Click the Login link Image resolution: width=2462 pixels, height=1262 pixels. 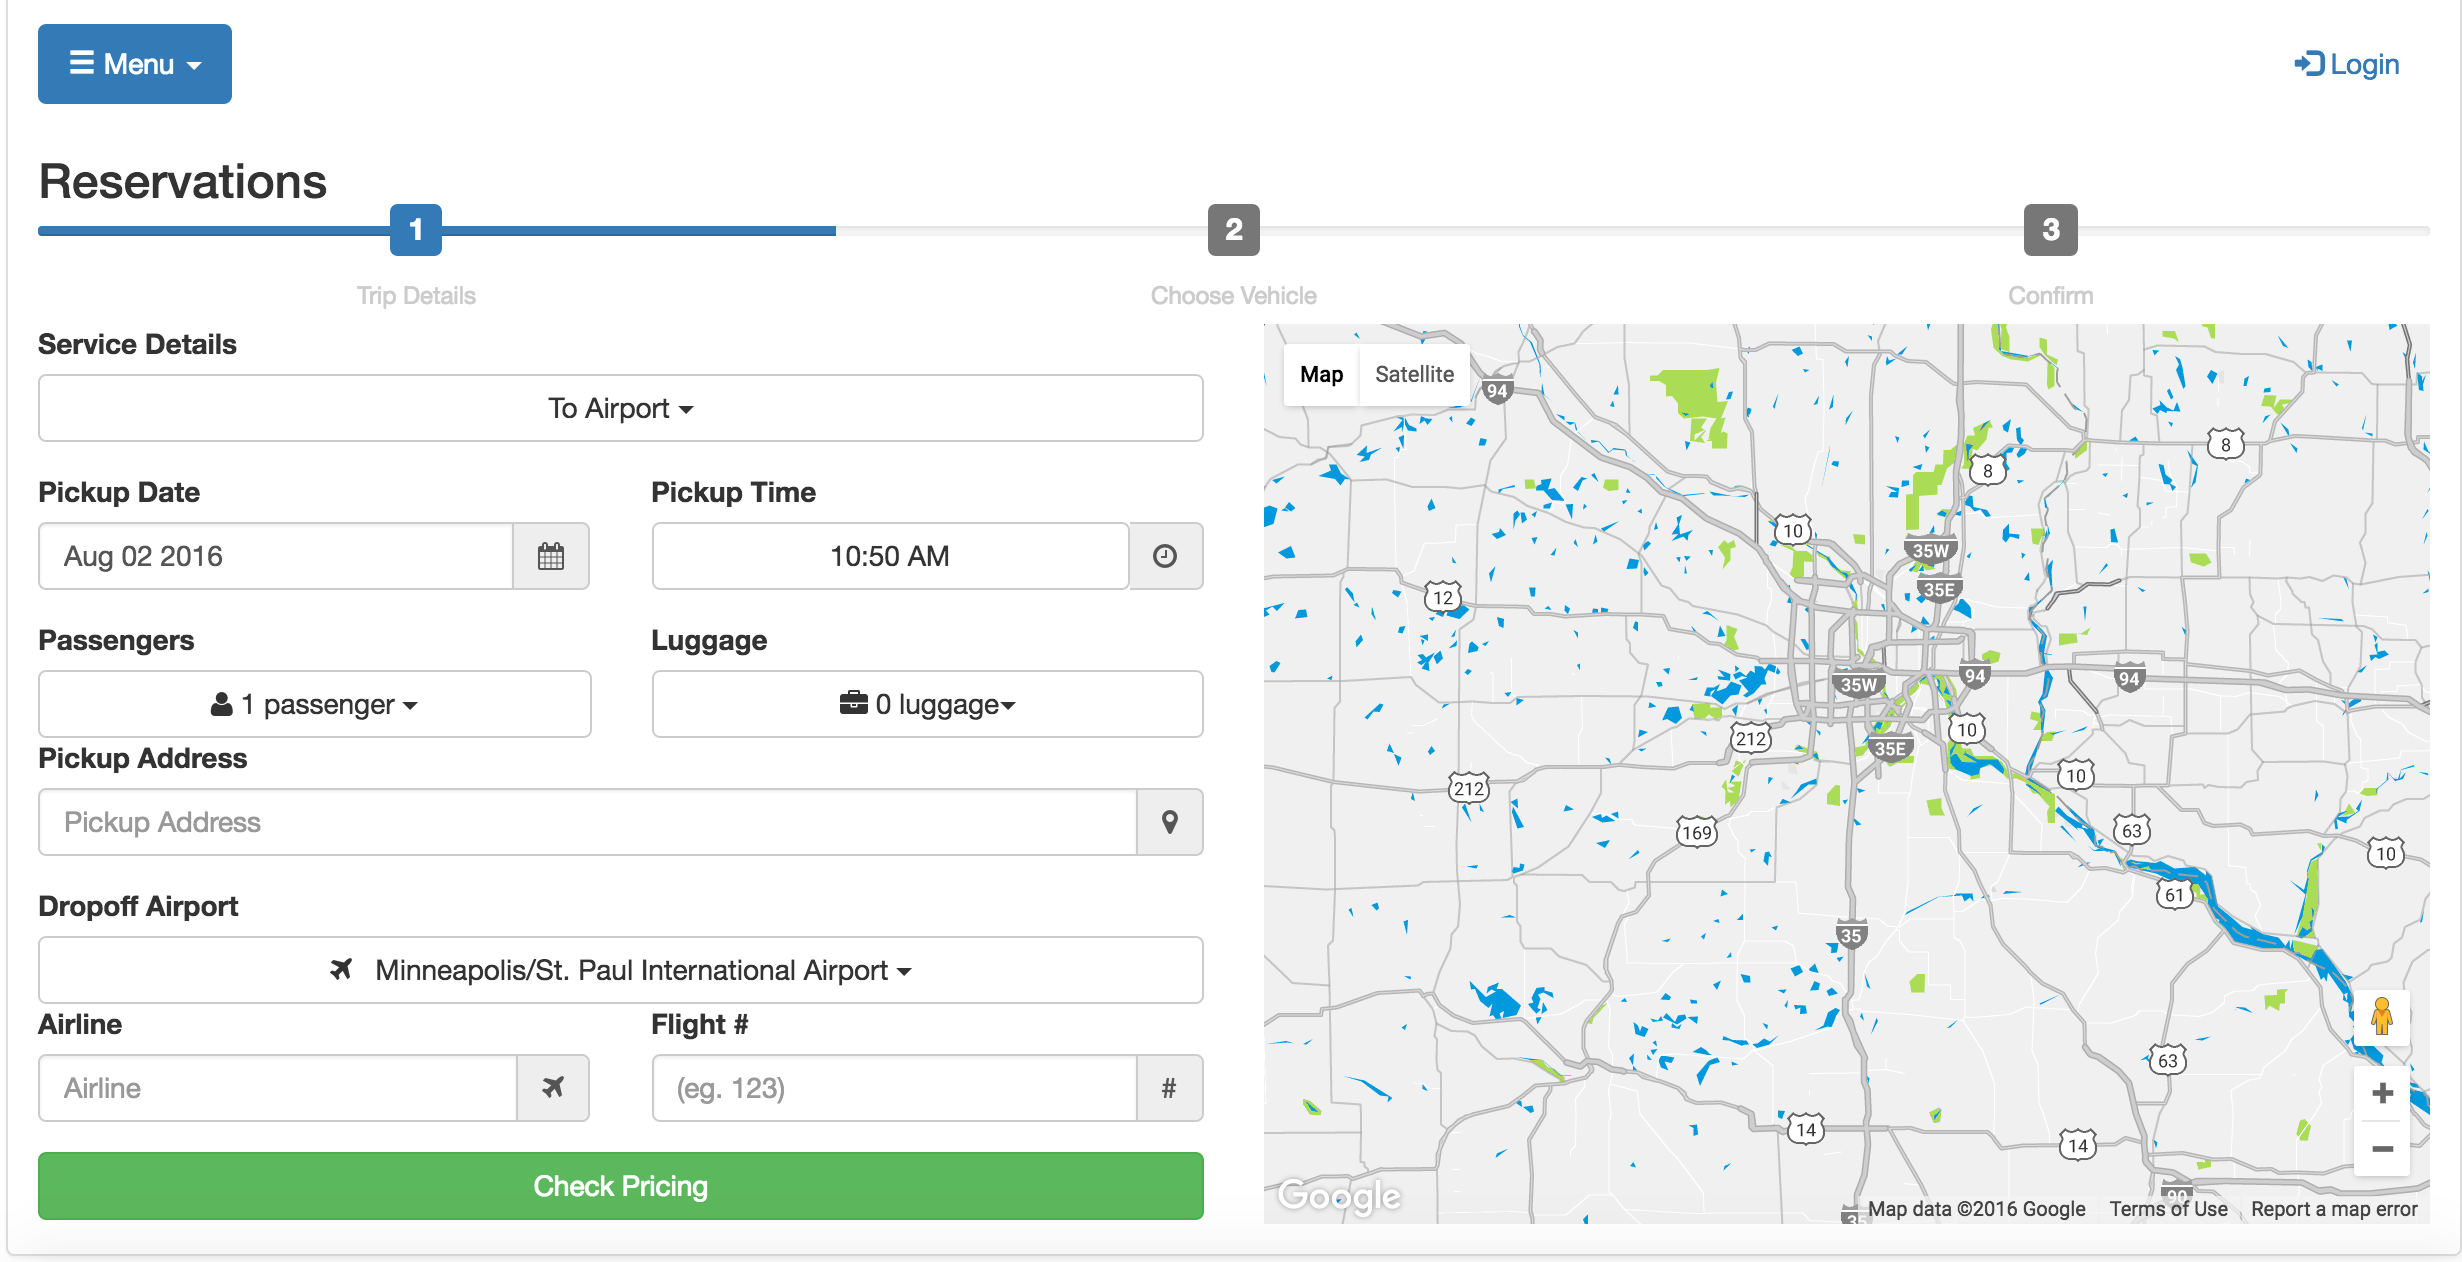coord(2346,64)
